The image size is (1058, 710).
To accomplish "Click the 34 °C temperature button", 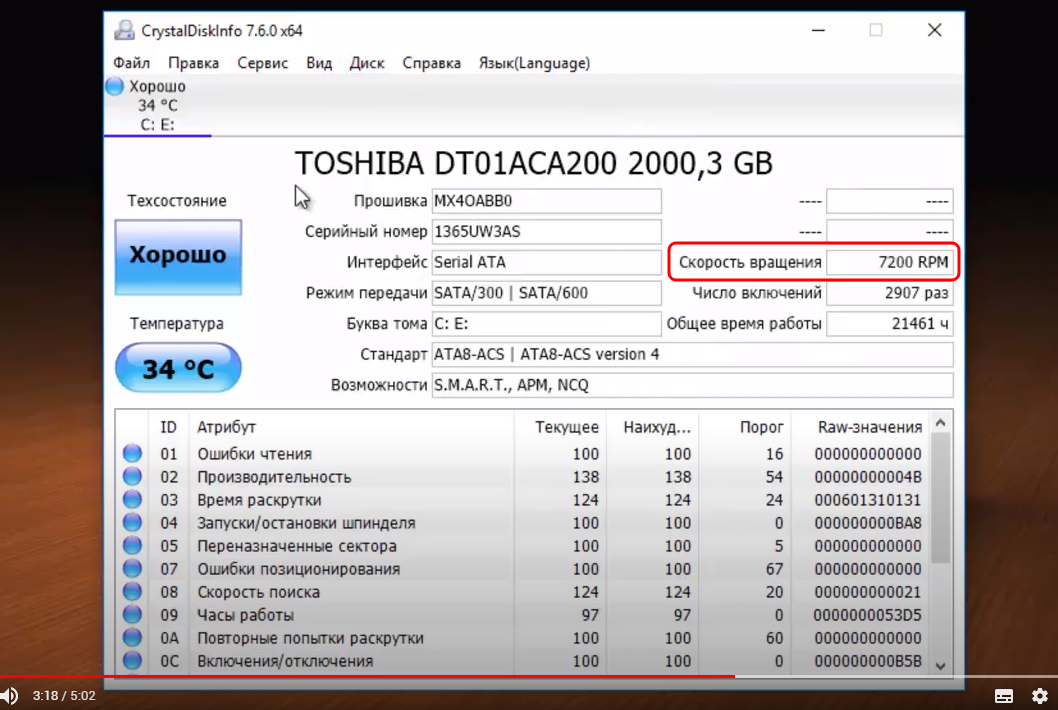I will coord(178,368).
